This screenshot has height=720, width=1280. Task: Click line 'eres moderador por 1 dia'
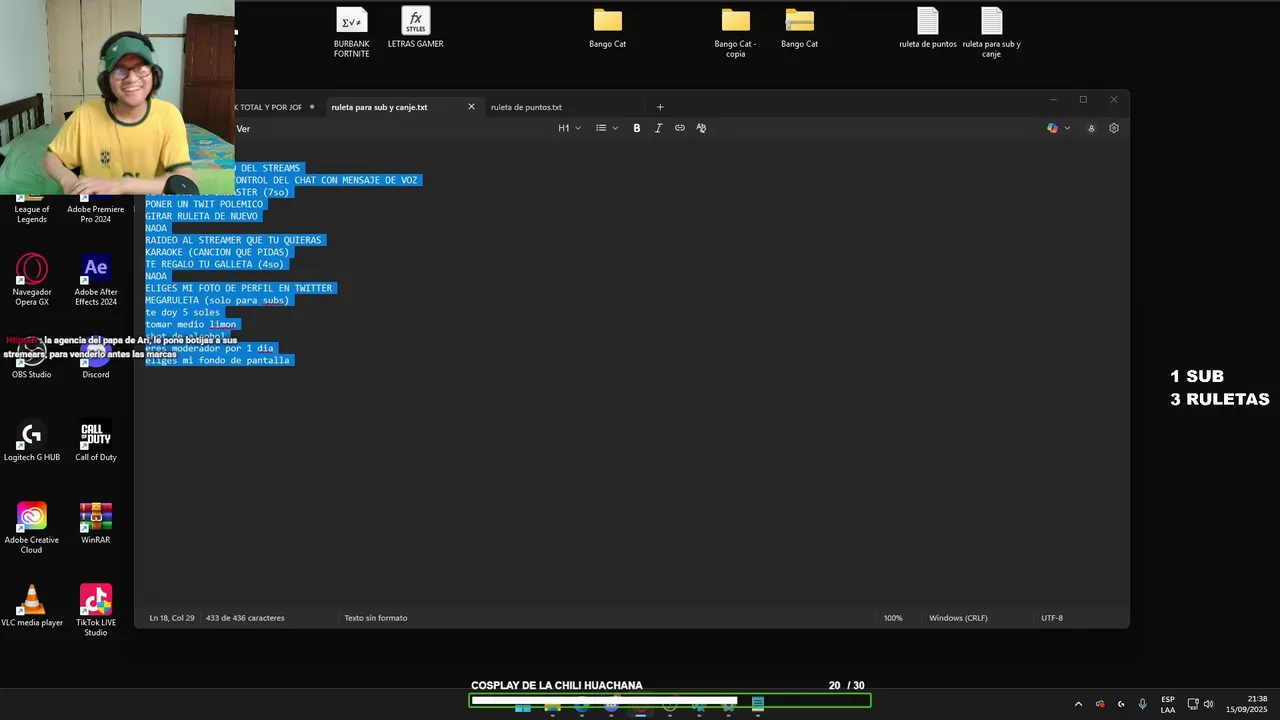pos(209,348)
